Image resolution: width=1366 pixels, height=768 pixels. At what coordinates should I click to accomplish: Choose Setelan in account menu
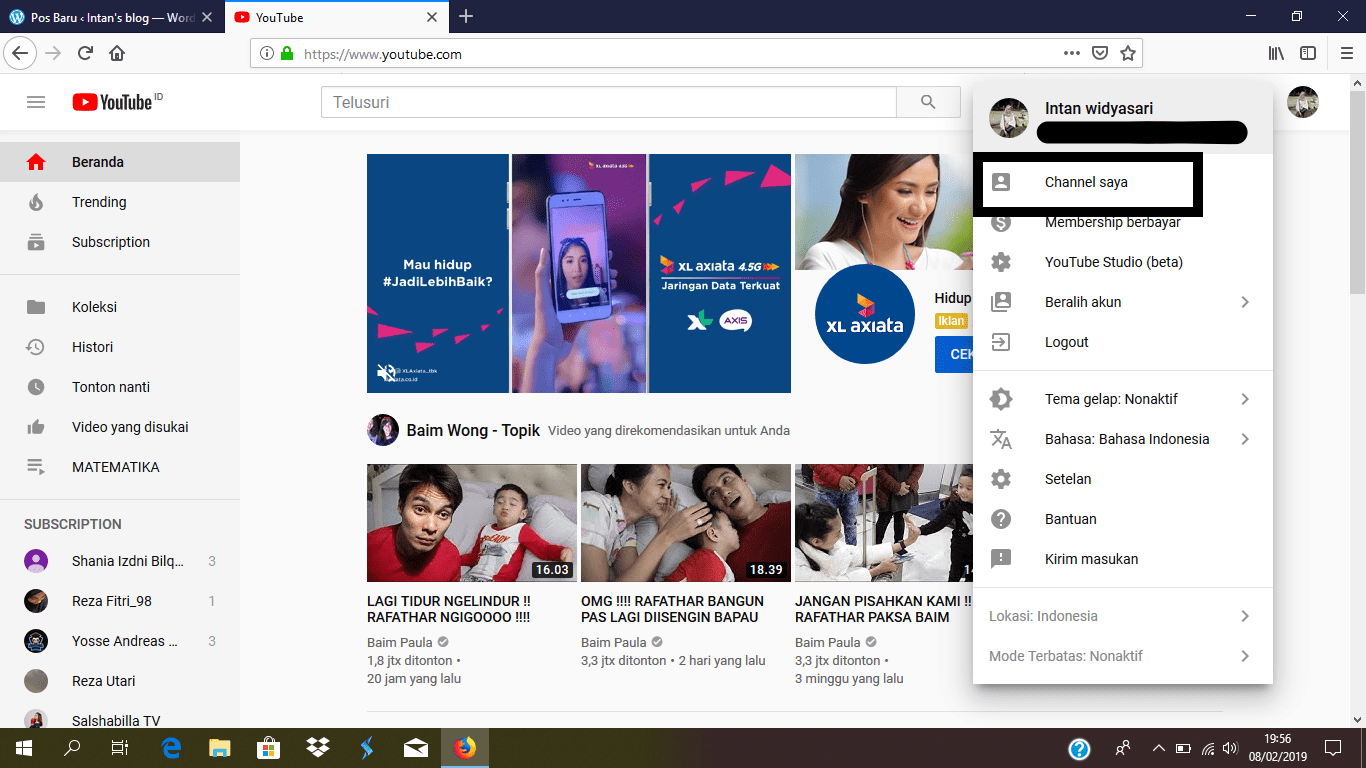1123,479
